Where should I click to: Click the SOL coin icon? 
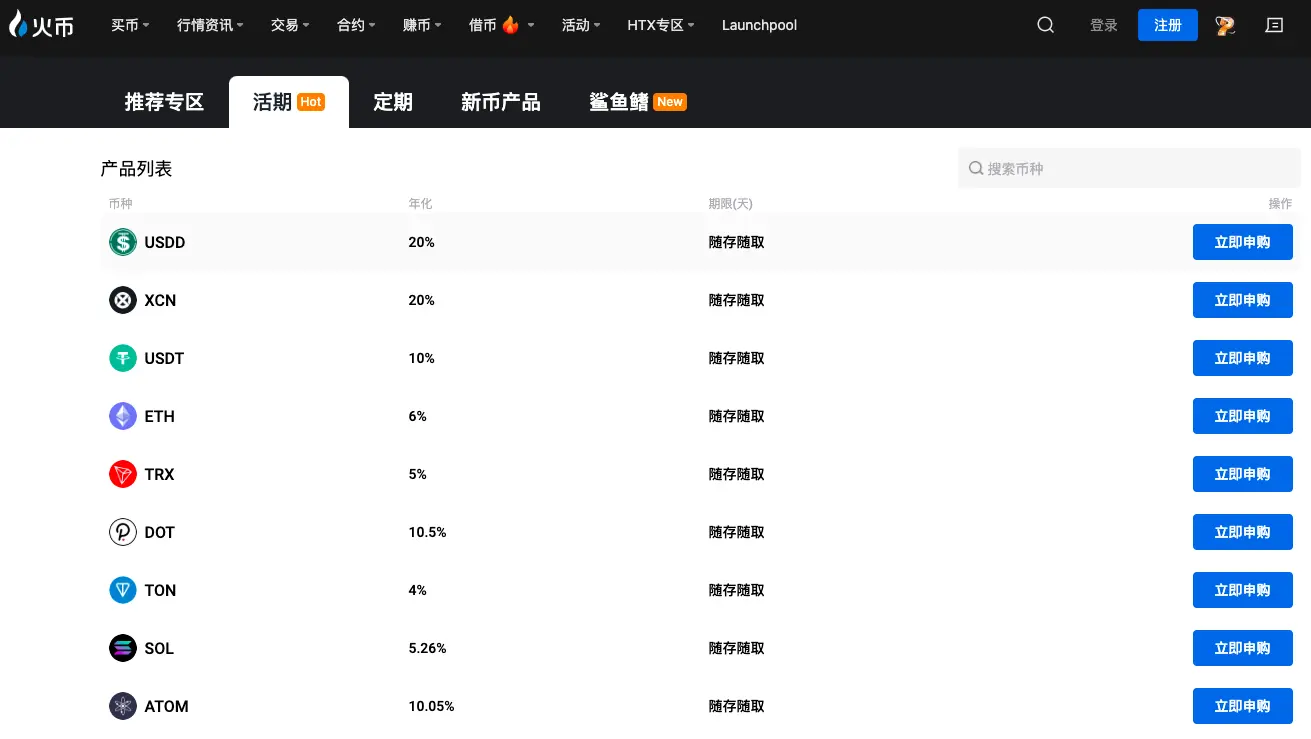[x=122, y=648]
